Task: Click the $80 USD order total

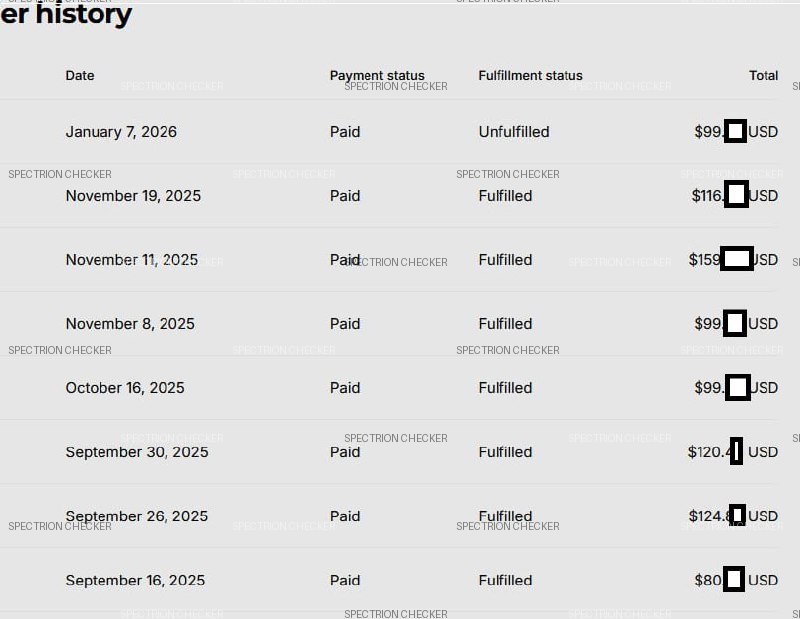Action: pos(736,580)
